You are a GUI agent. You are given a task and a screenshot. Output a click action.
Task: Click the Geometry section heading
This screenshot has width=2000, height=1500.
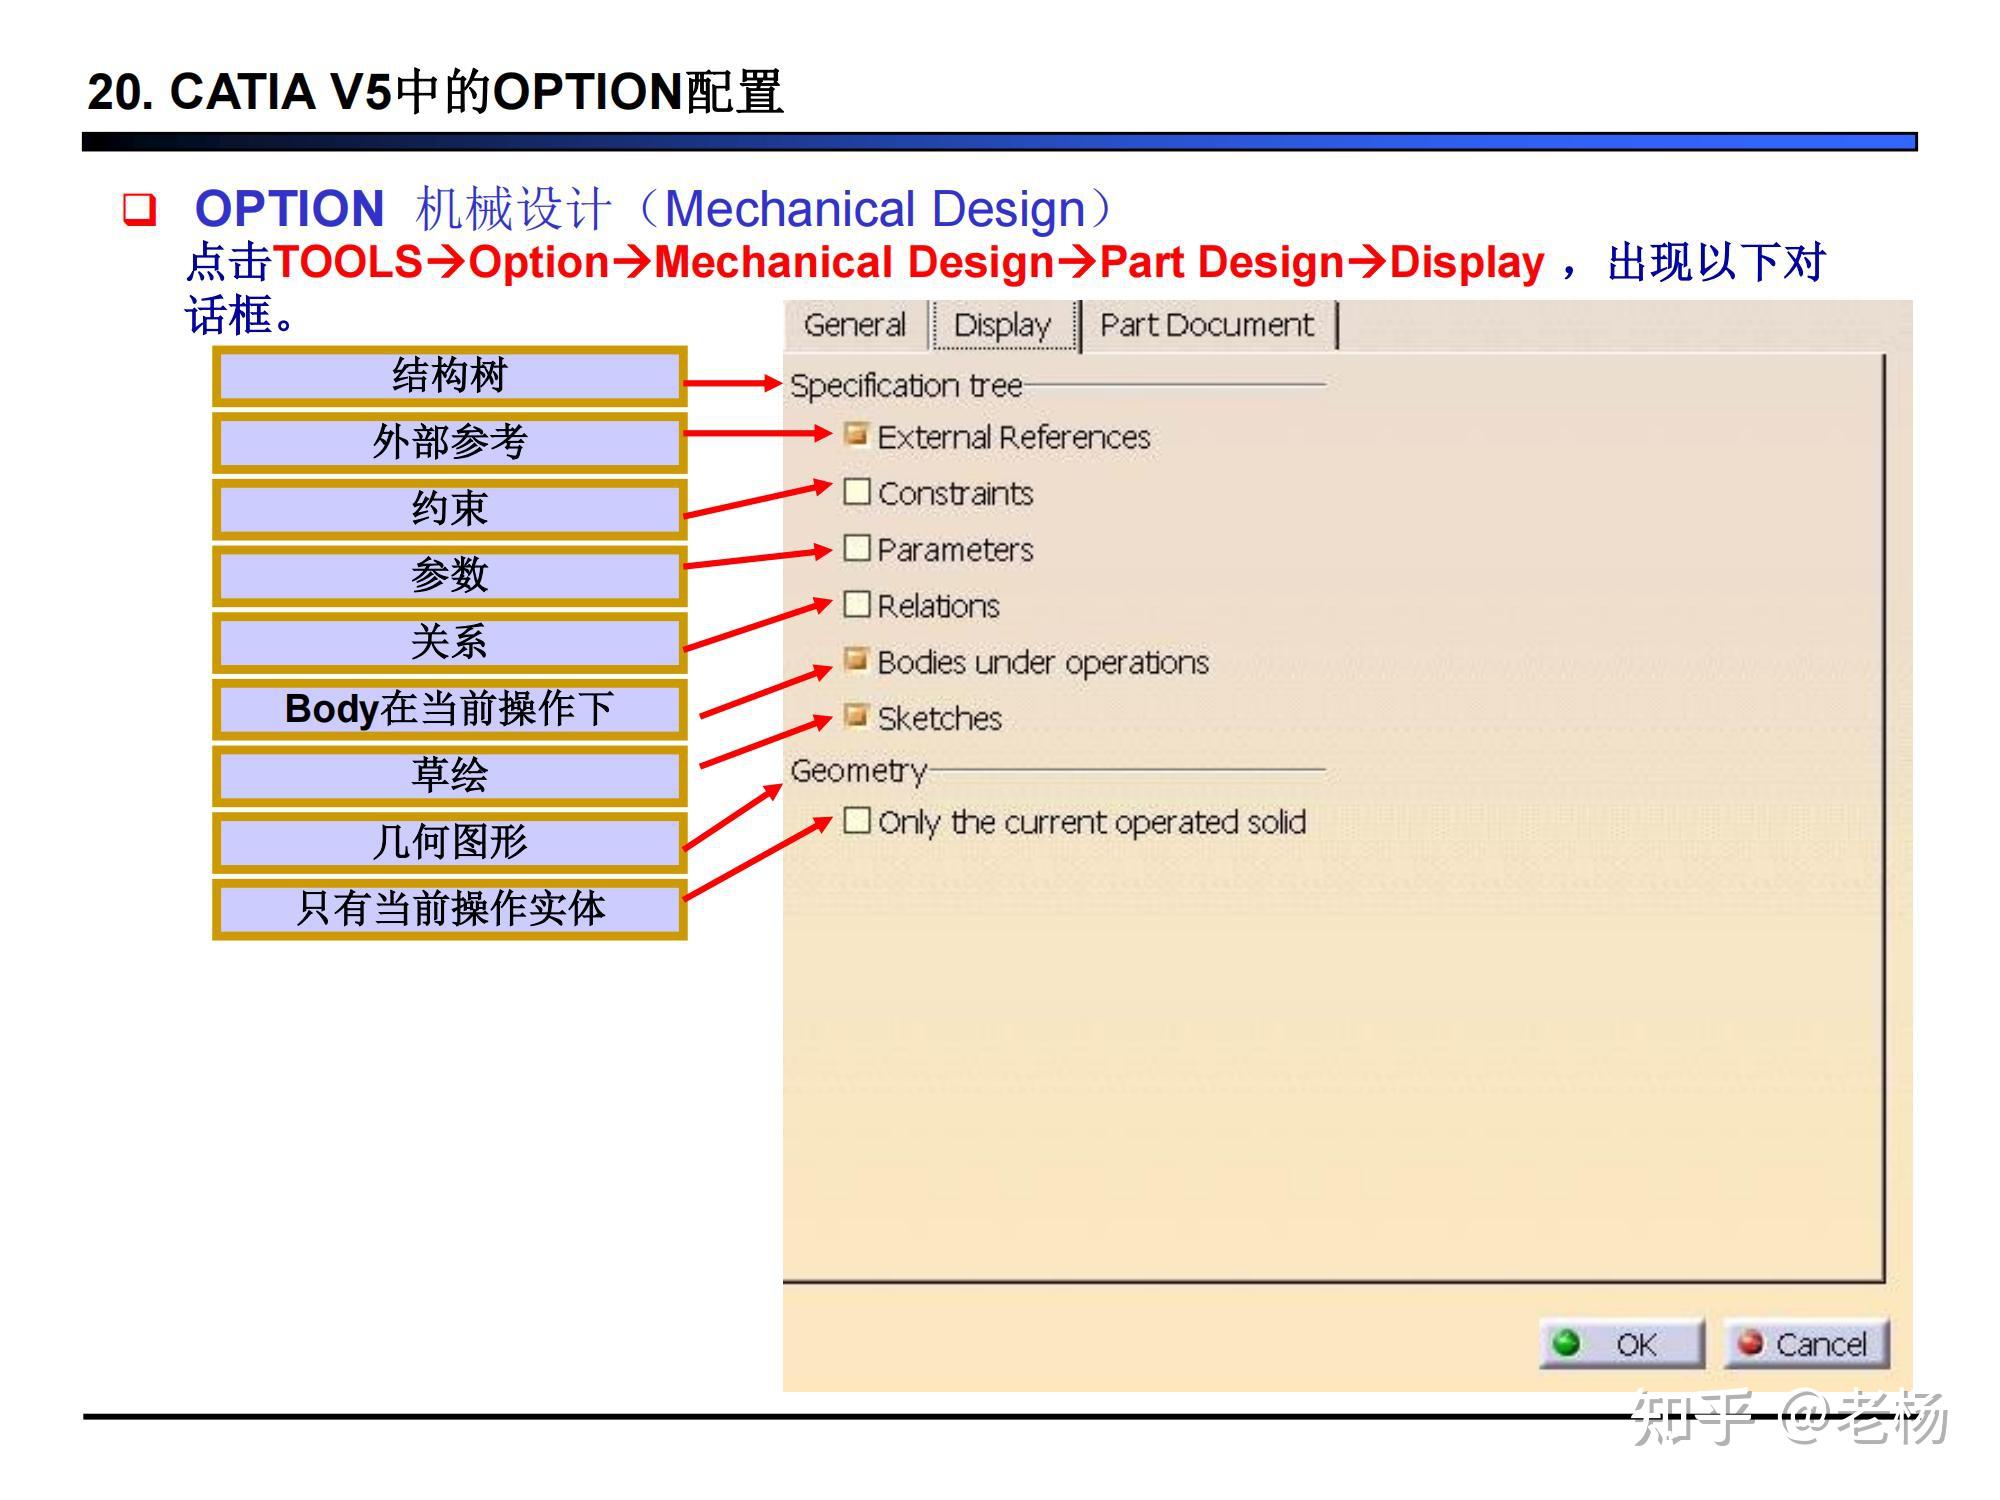point(859,771)
